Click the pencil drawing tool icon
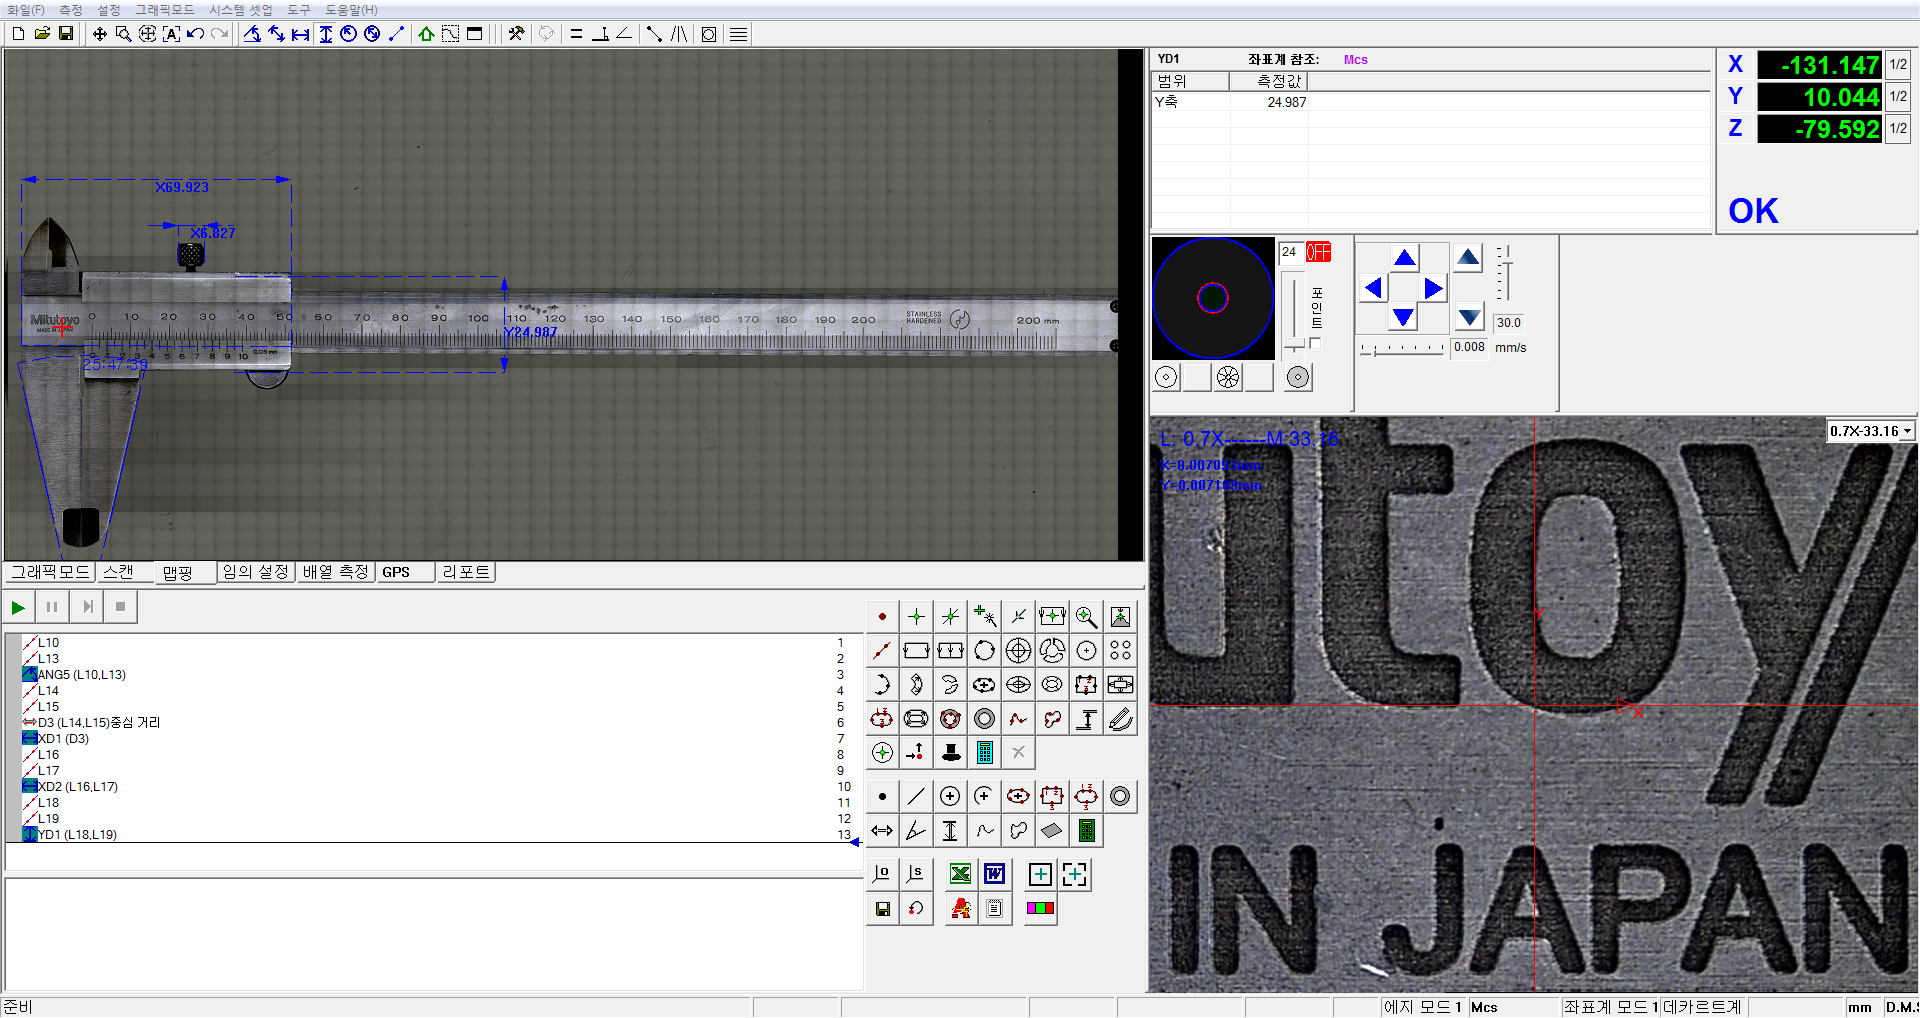1920x1018 pixels. (1120, 719)
